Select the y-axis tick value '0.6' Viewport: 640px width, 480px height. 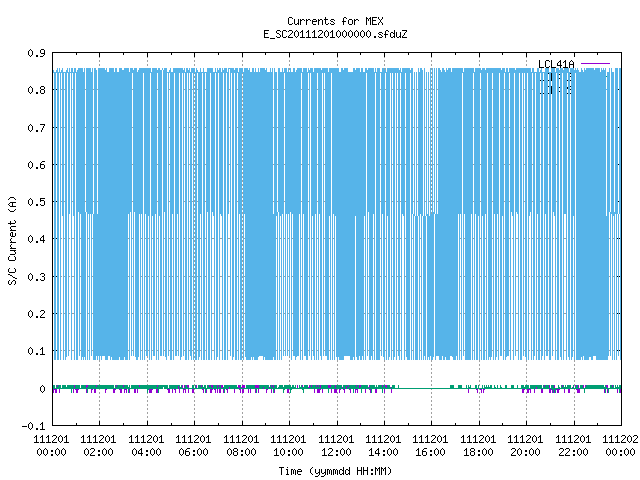click(x=36, y=165)
